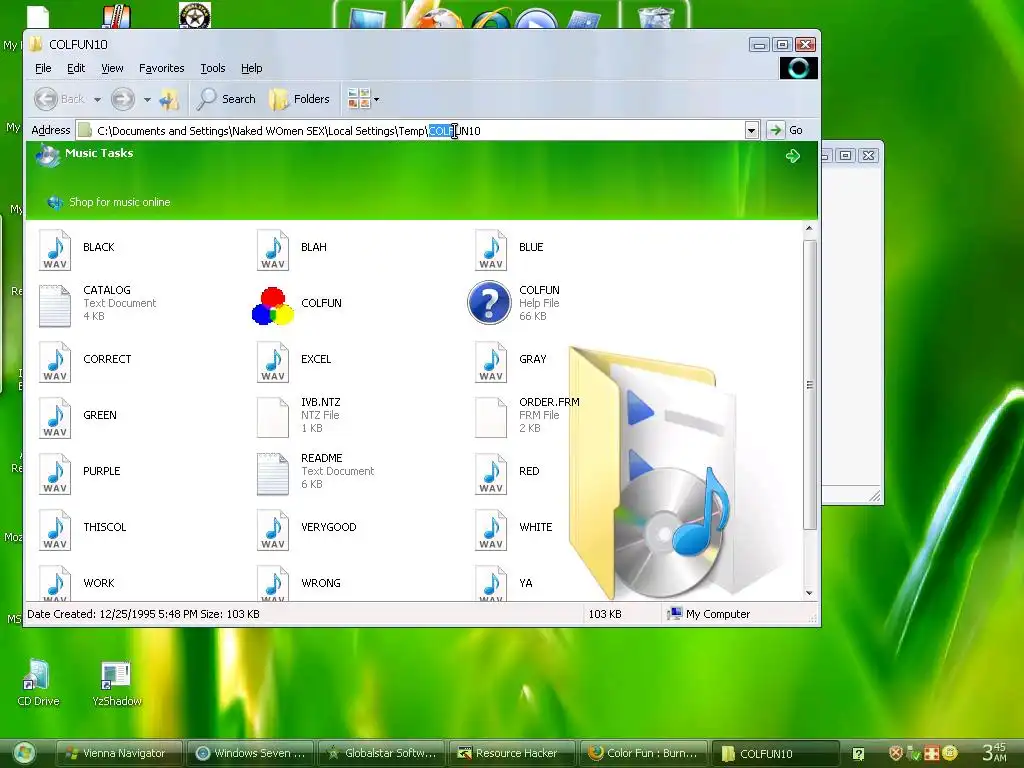Click the scroll down arrow of file list
1024x768 pixels.
809,593
